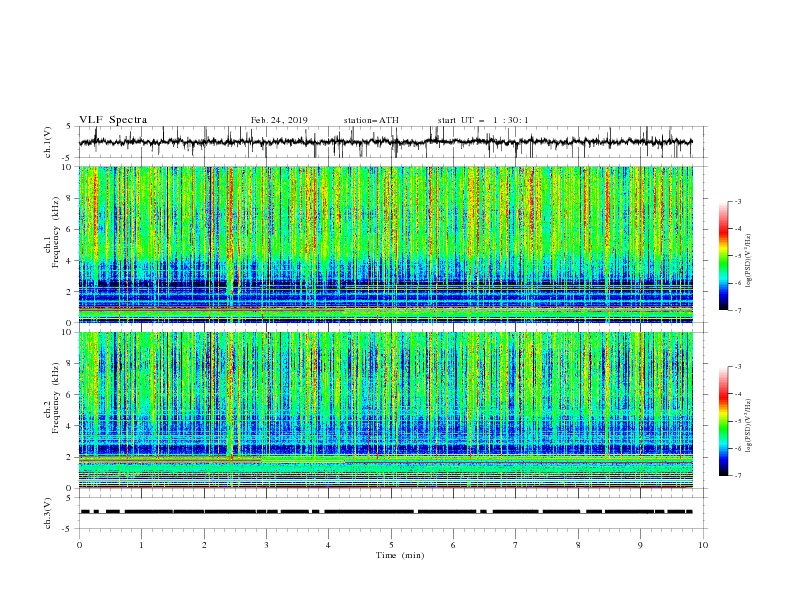
Task: Click the "-3" tick on ch.2 colorbar
Action: pyautogui.click(x=737, y=367)
